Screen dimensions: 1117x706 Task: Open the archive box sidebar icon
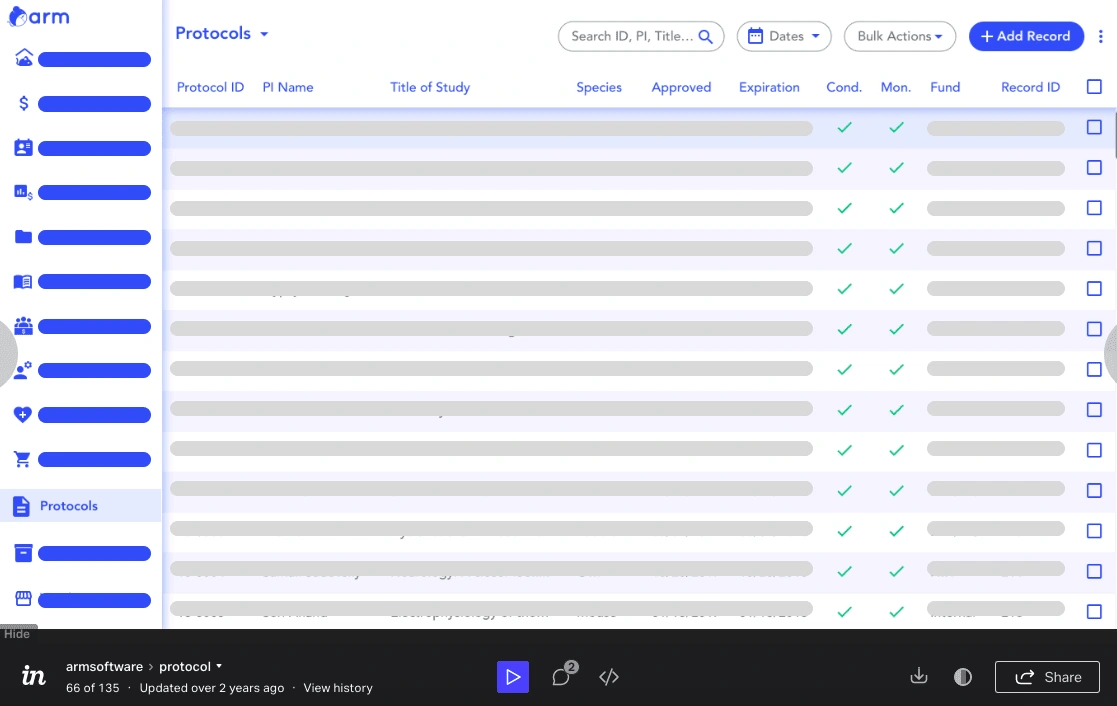click(x=24, y=553)
